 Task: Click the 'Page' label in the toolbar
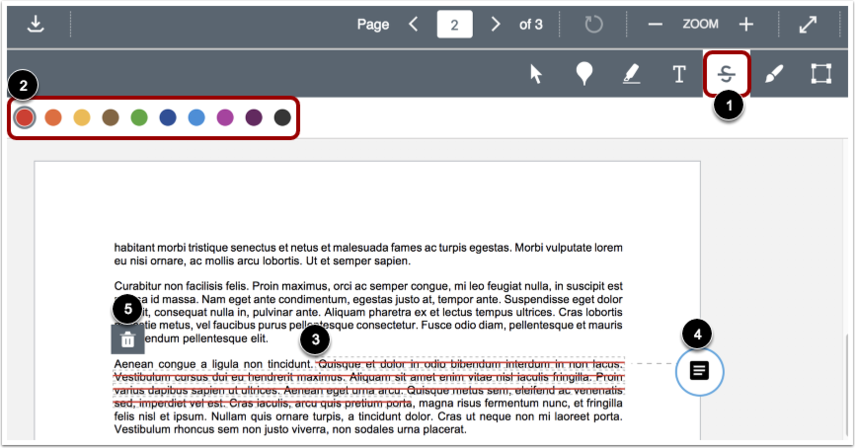[373, 25]
